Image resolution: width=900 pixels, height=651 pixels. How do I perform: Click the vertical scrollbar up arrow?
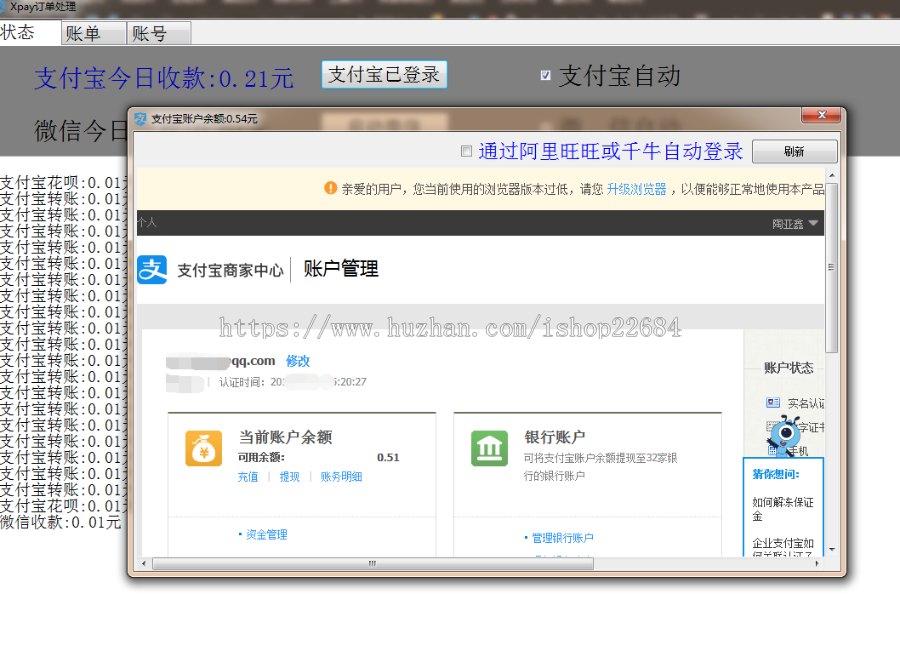[x=832, y=175]
